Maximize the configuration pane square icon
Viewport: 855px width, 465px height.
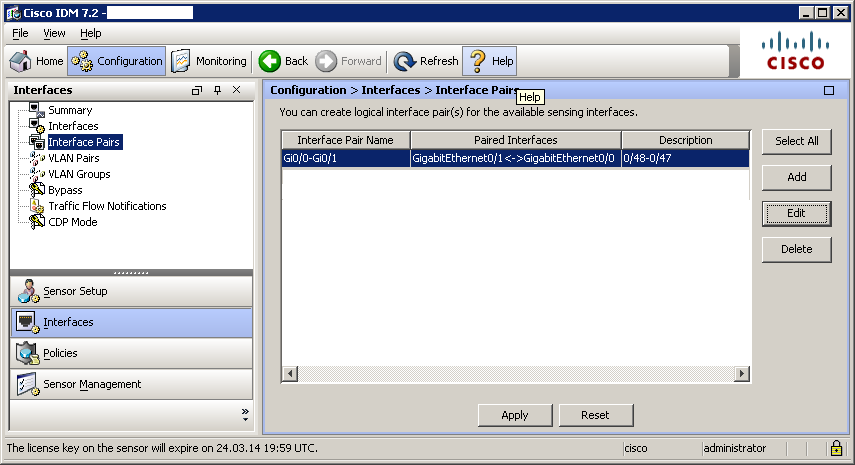point(829,90)
